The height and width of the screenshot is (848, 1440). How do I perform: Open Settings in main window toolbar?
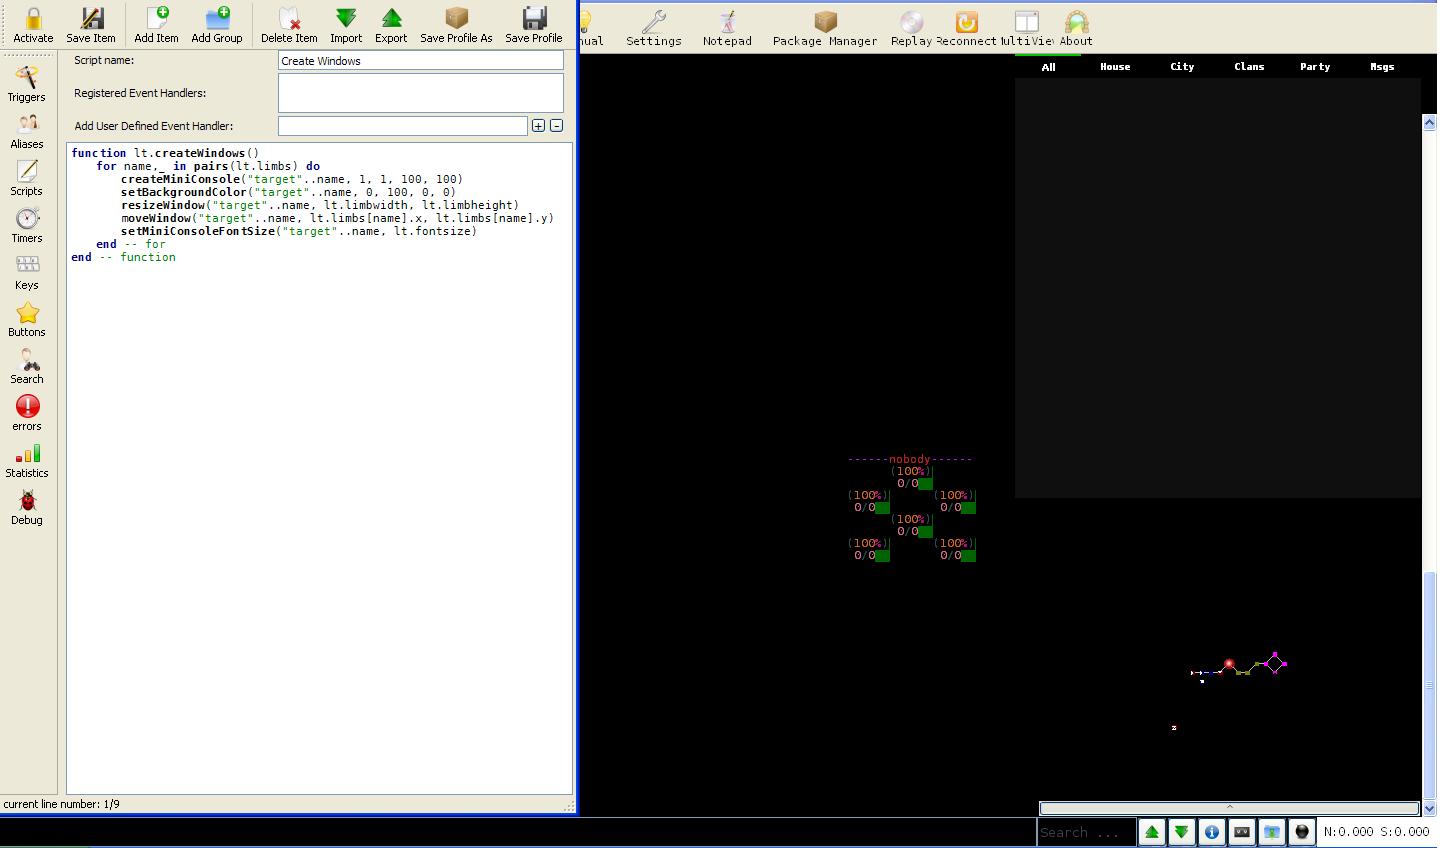point(654,28)
